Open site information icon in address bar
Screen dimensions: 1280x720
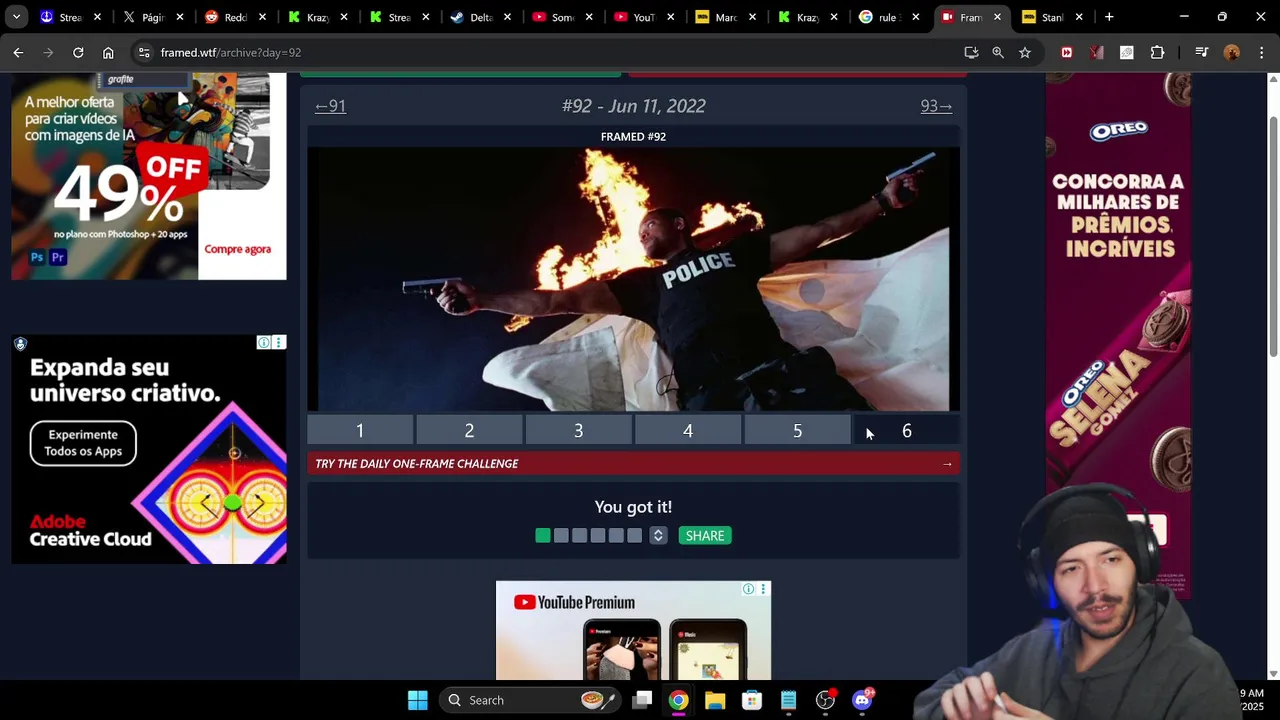click(x=144, y=52)
